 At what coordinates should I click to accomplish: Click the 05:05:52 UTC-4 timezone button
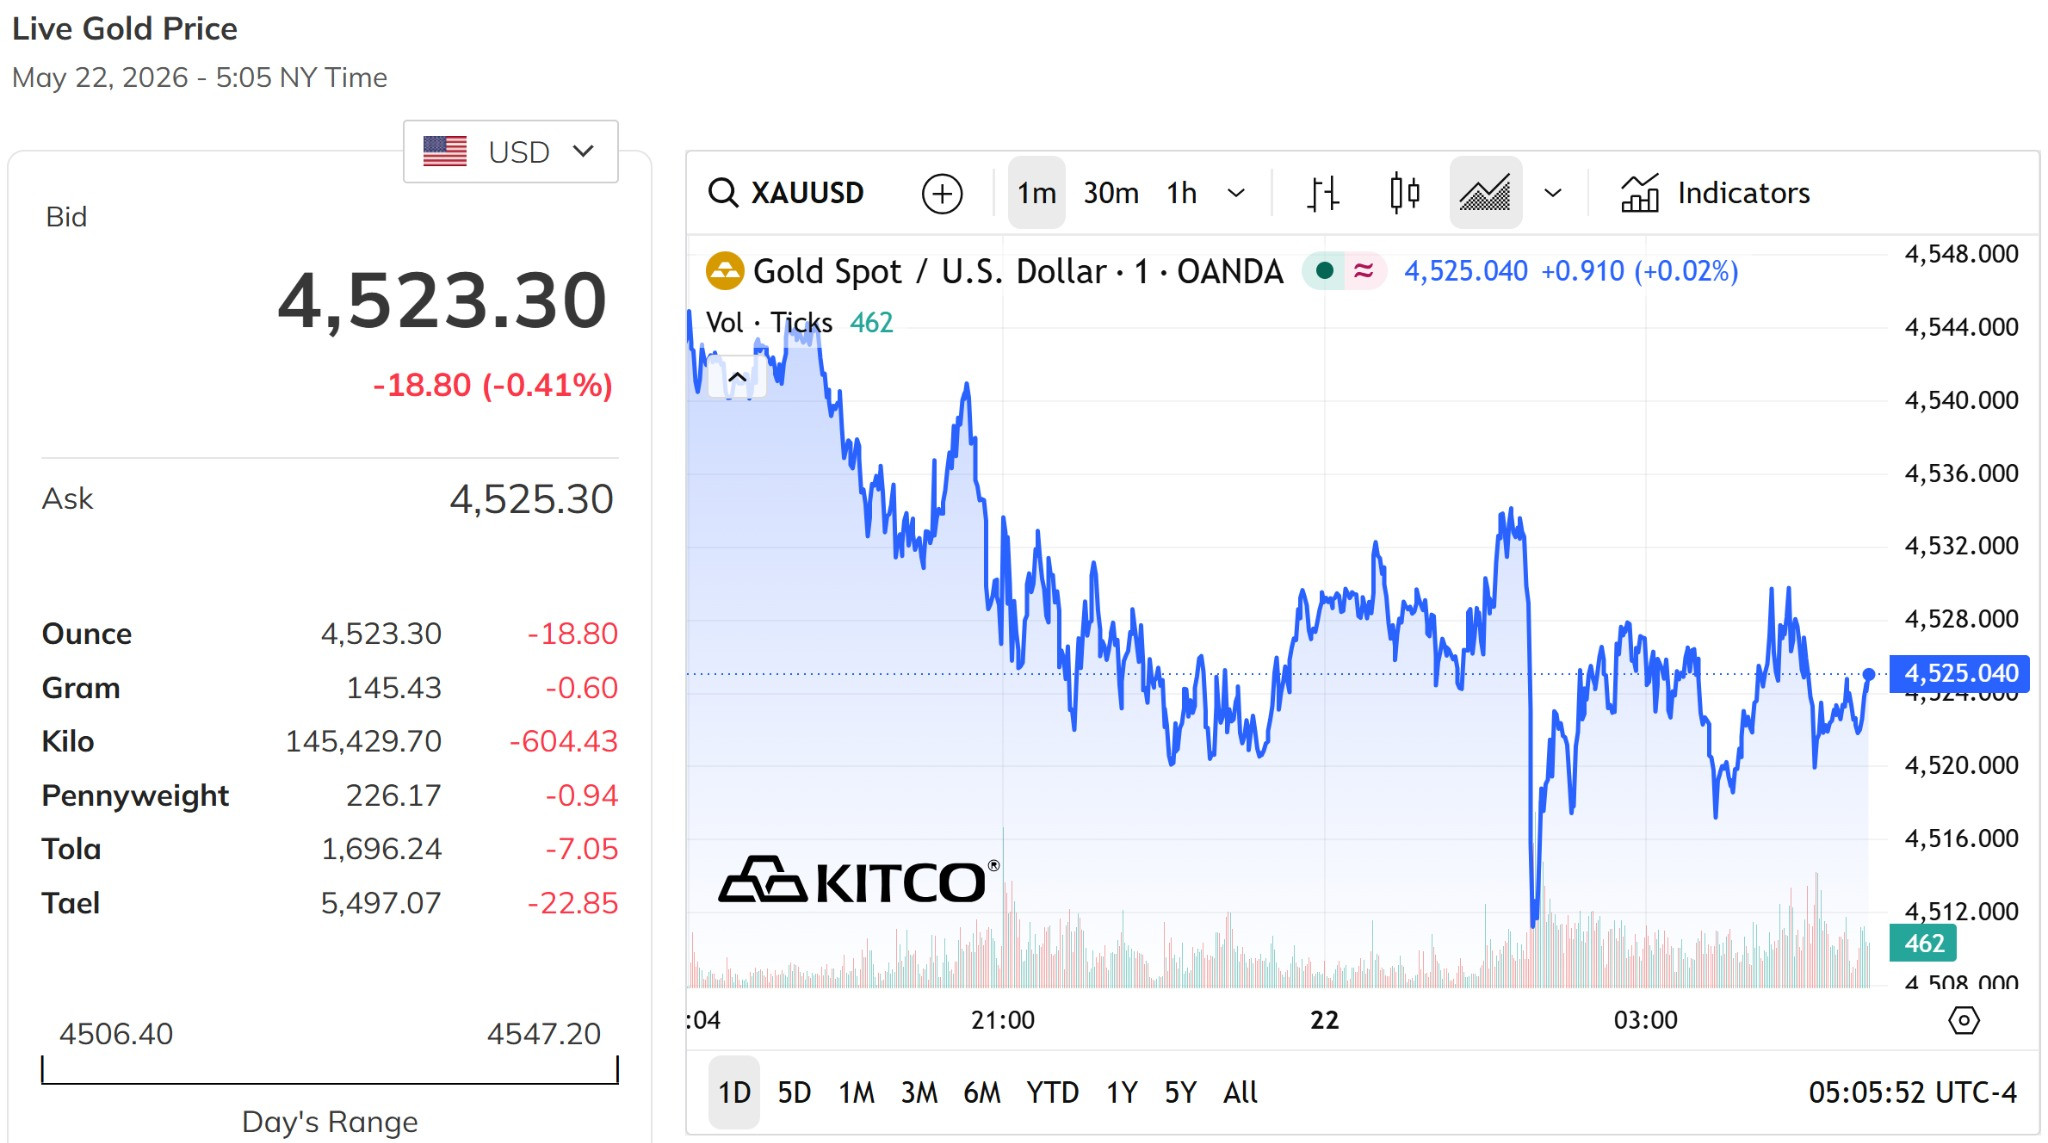[1912, 1092]
